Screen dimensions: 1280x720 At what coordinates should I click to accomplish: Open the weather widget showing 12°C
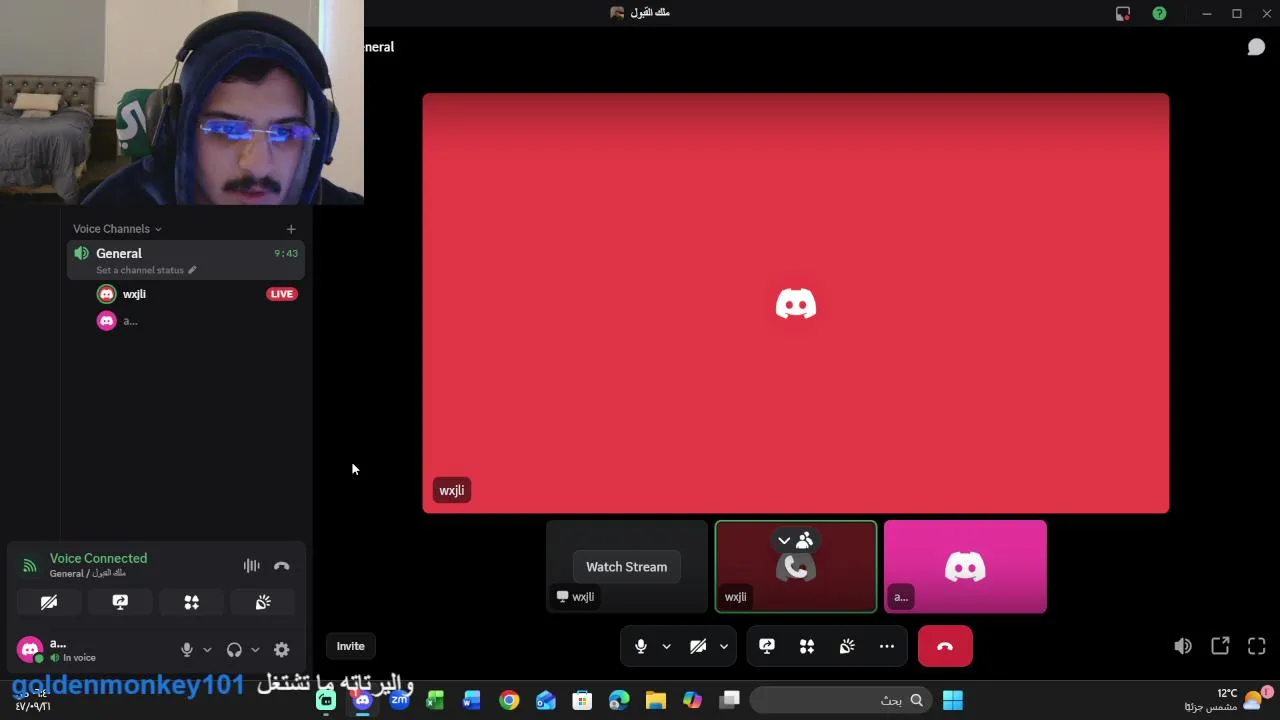pyautogui.click(x=1228, y=700)
